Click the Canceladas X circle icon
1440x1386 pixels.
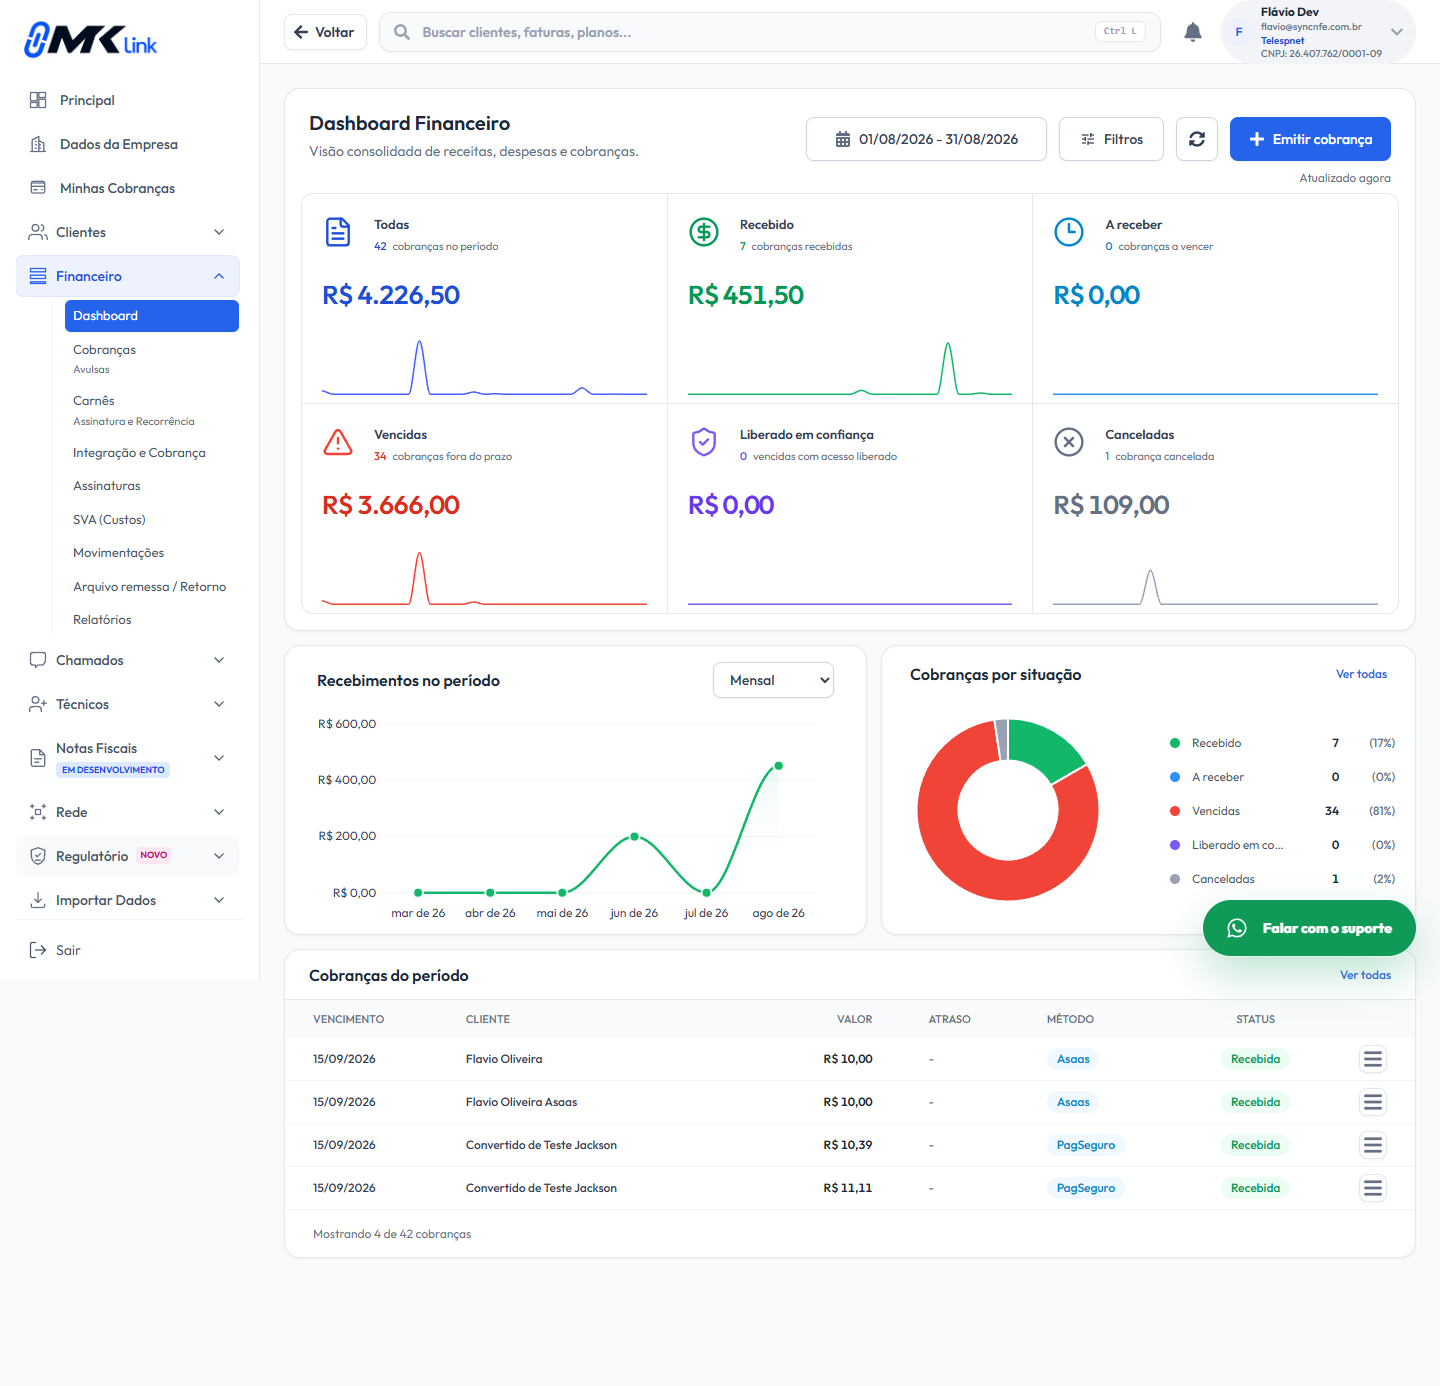tap(1069, 442)
